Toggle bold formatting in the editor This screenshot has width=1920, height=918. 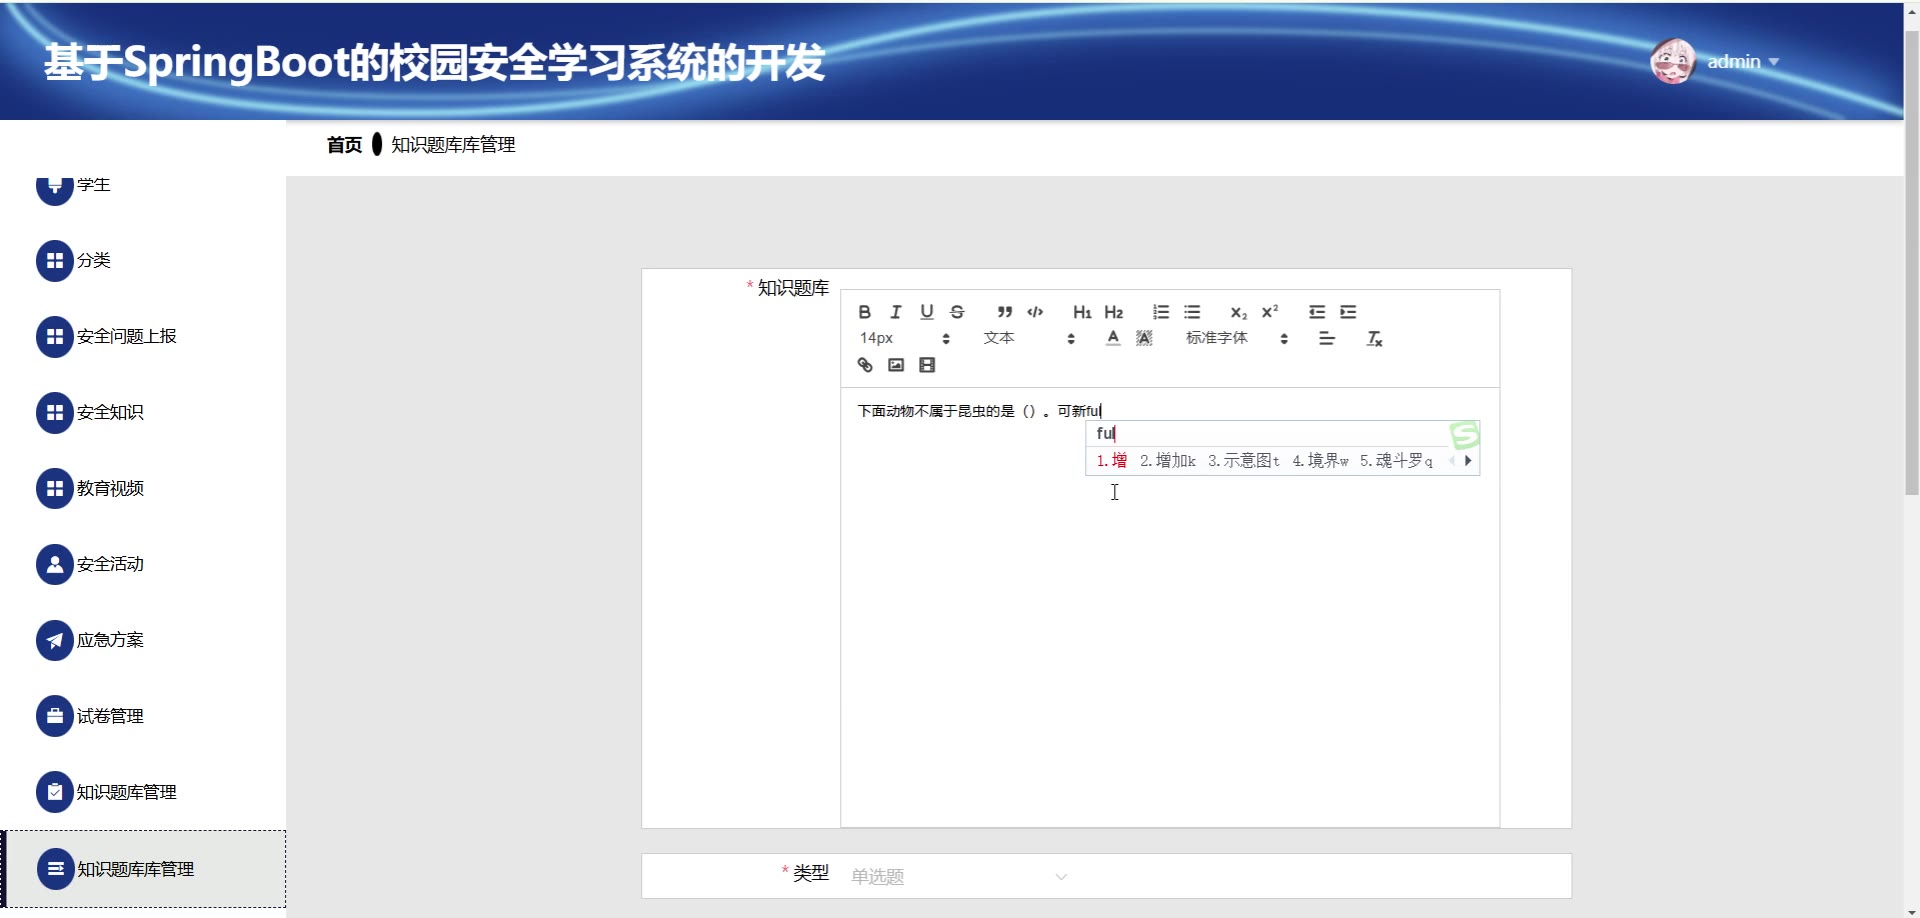tap(865, 312)
